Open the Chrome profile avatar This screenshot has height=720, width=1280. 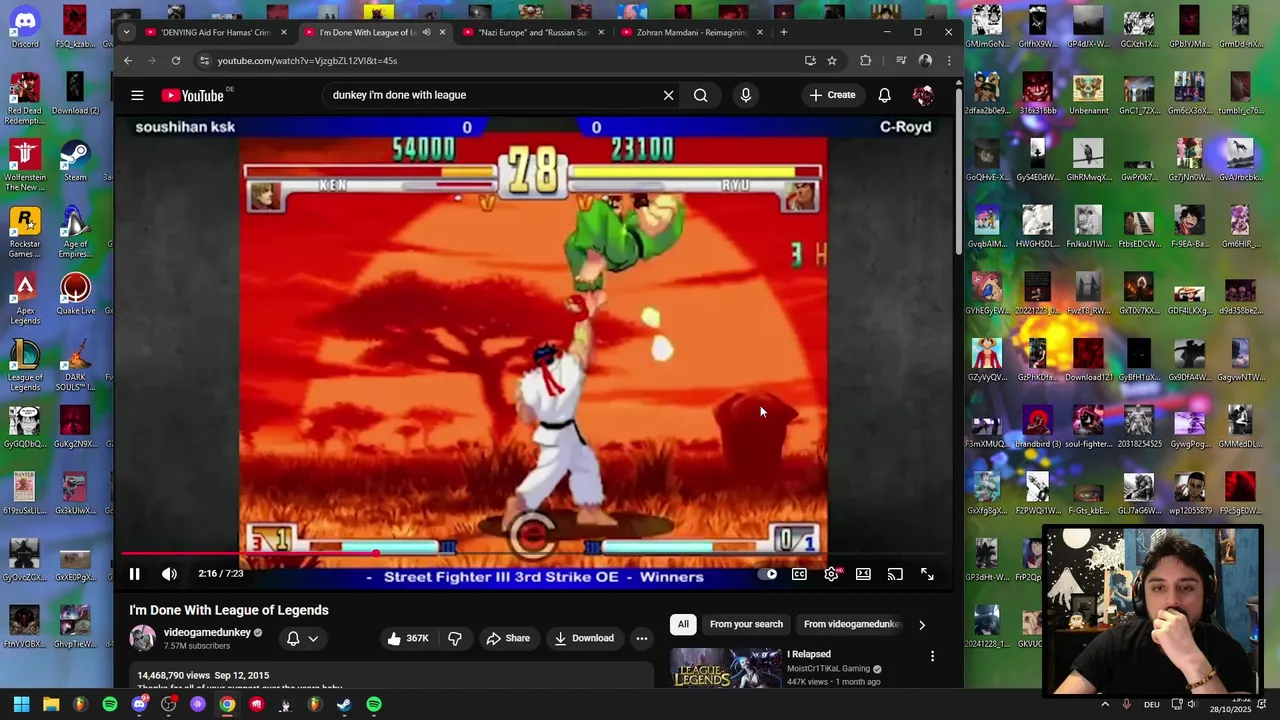(x=925, y=61)
